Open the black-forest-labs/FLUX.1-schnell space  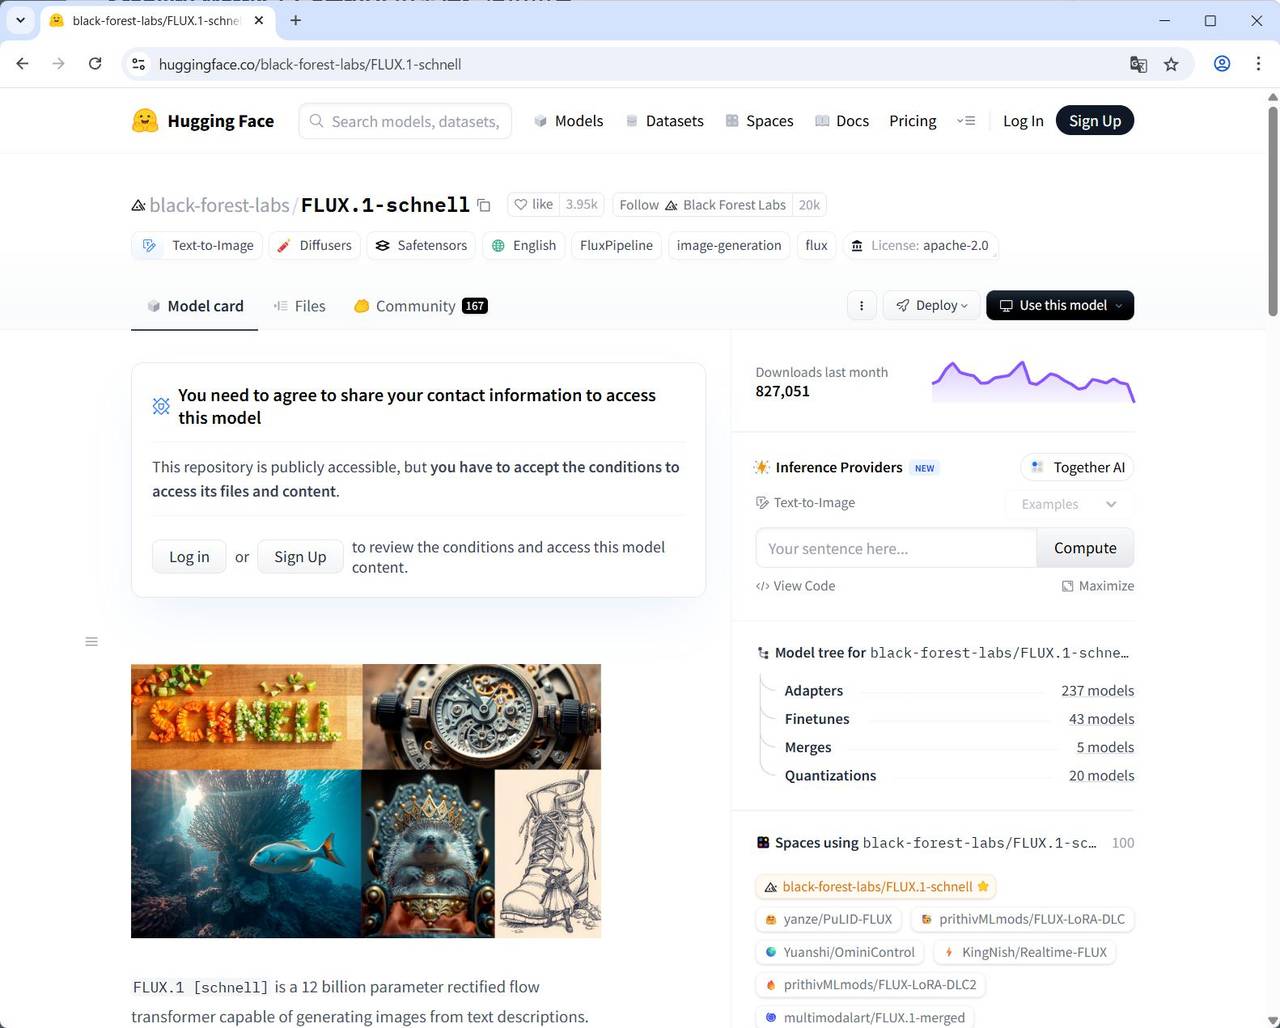click(x=876, y=887)
